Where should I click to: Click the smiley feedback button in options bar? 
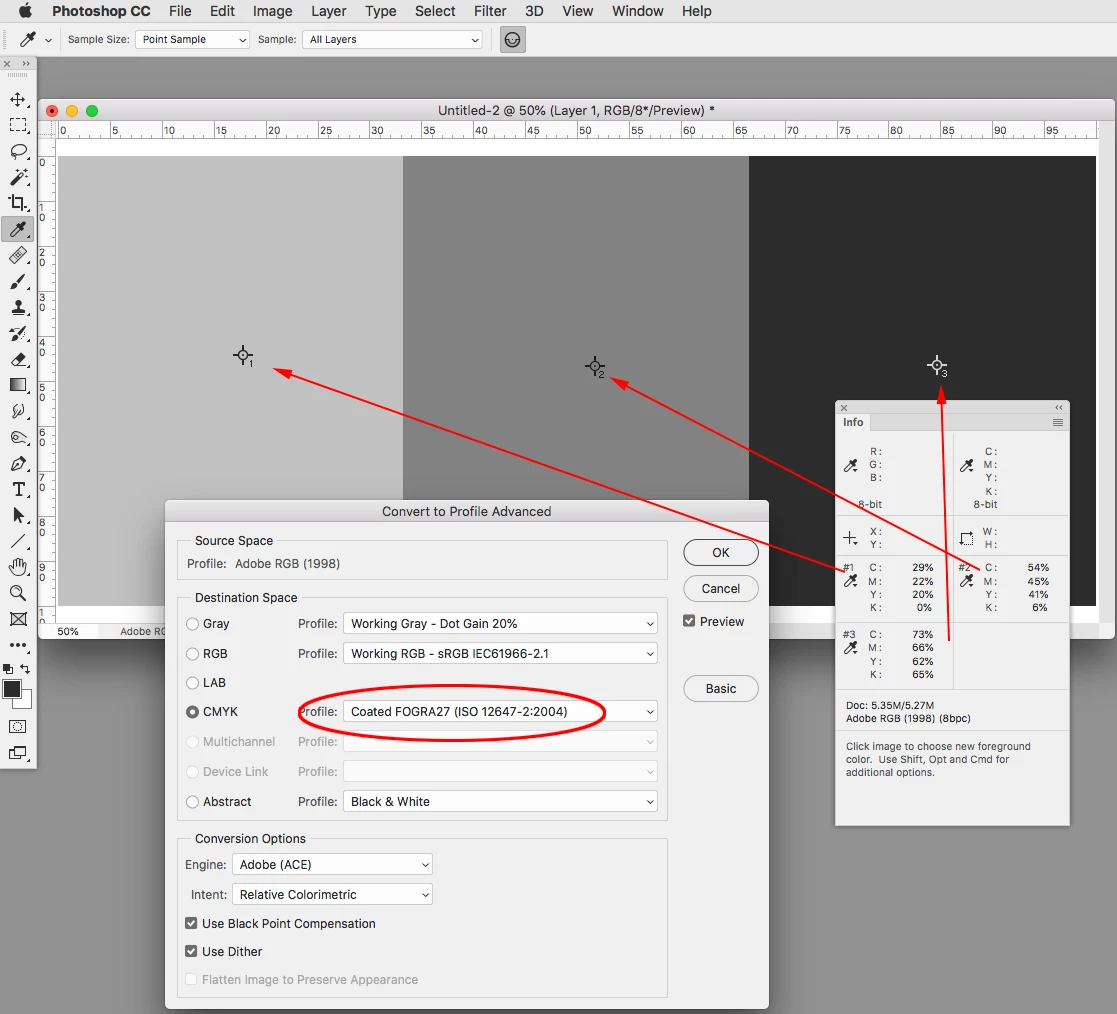[x=512, y=40]
